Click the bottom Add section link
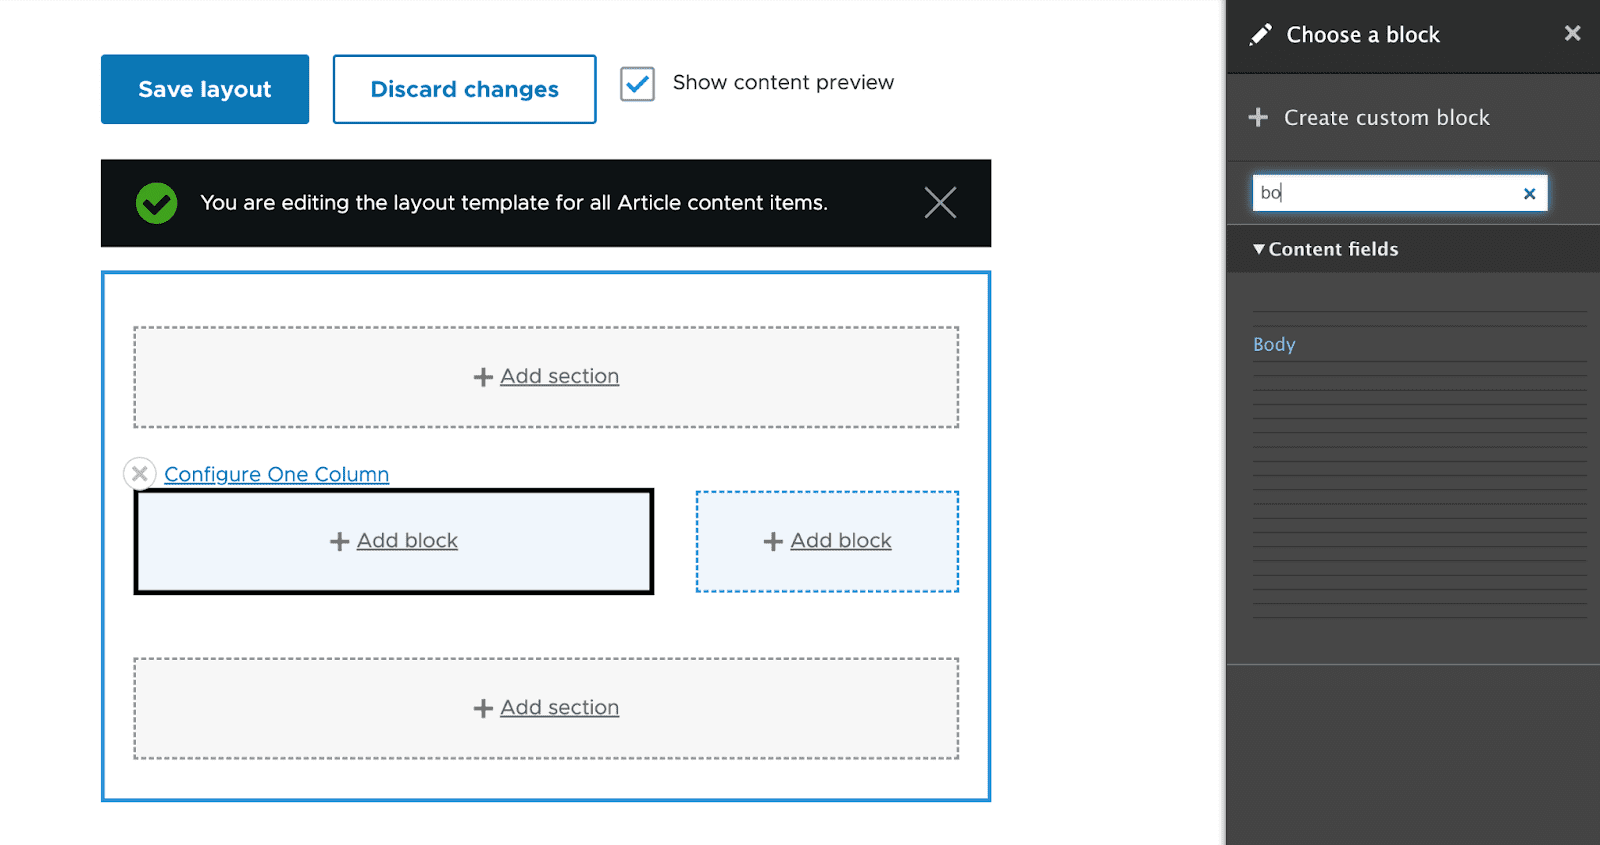The height and width of the screenshot is (845, 1600). 559,707
